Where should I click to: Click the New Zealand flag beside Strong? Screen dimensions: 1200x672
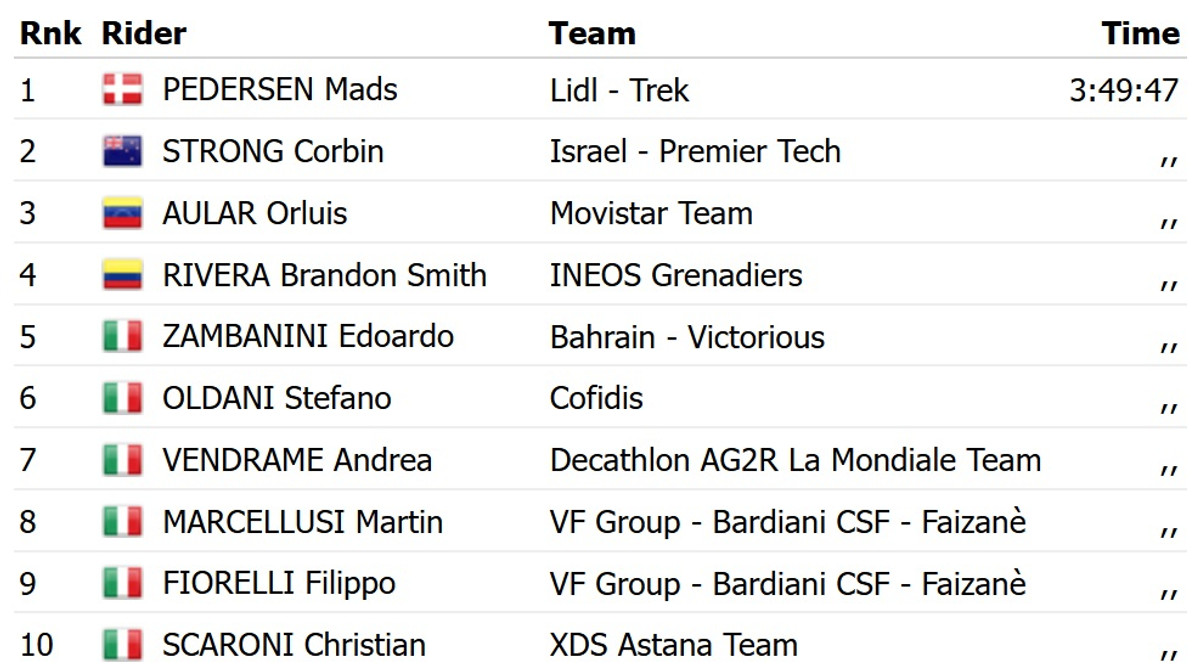(122, 152)
